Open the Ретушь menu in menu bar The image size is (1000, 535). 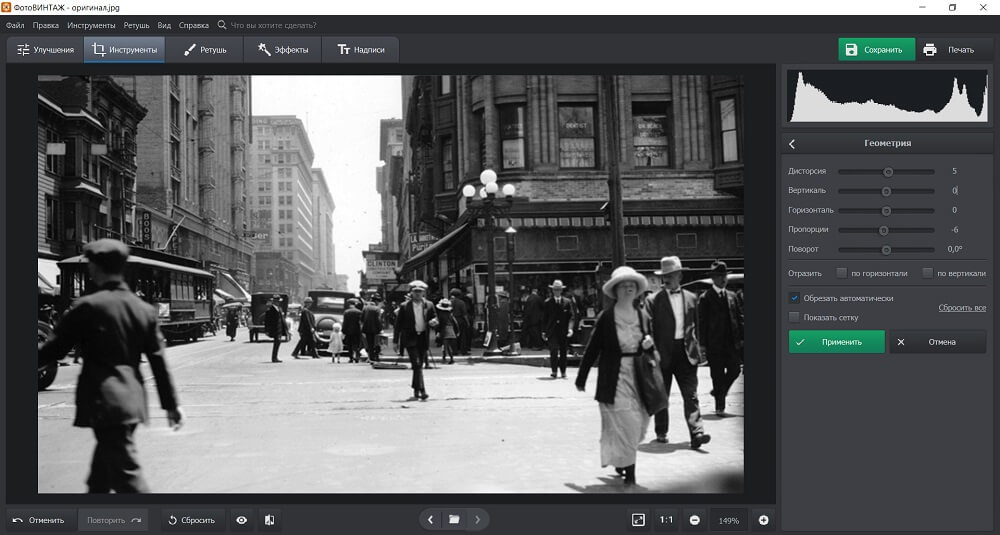pyautogui.click(x=136, y=26)
